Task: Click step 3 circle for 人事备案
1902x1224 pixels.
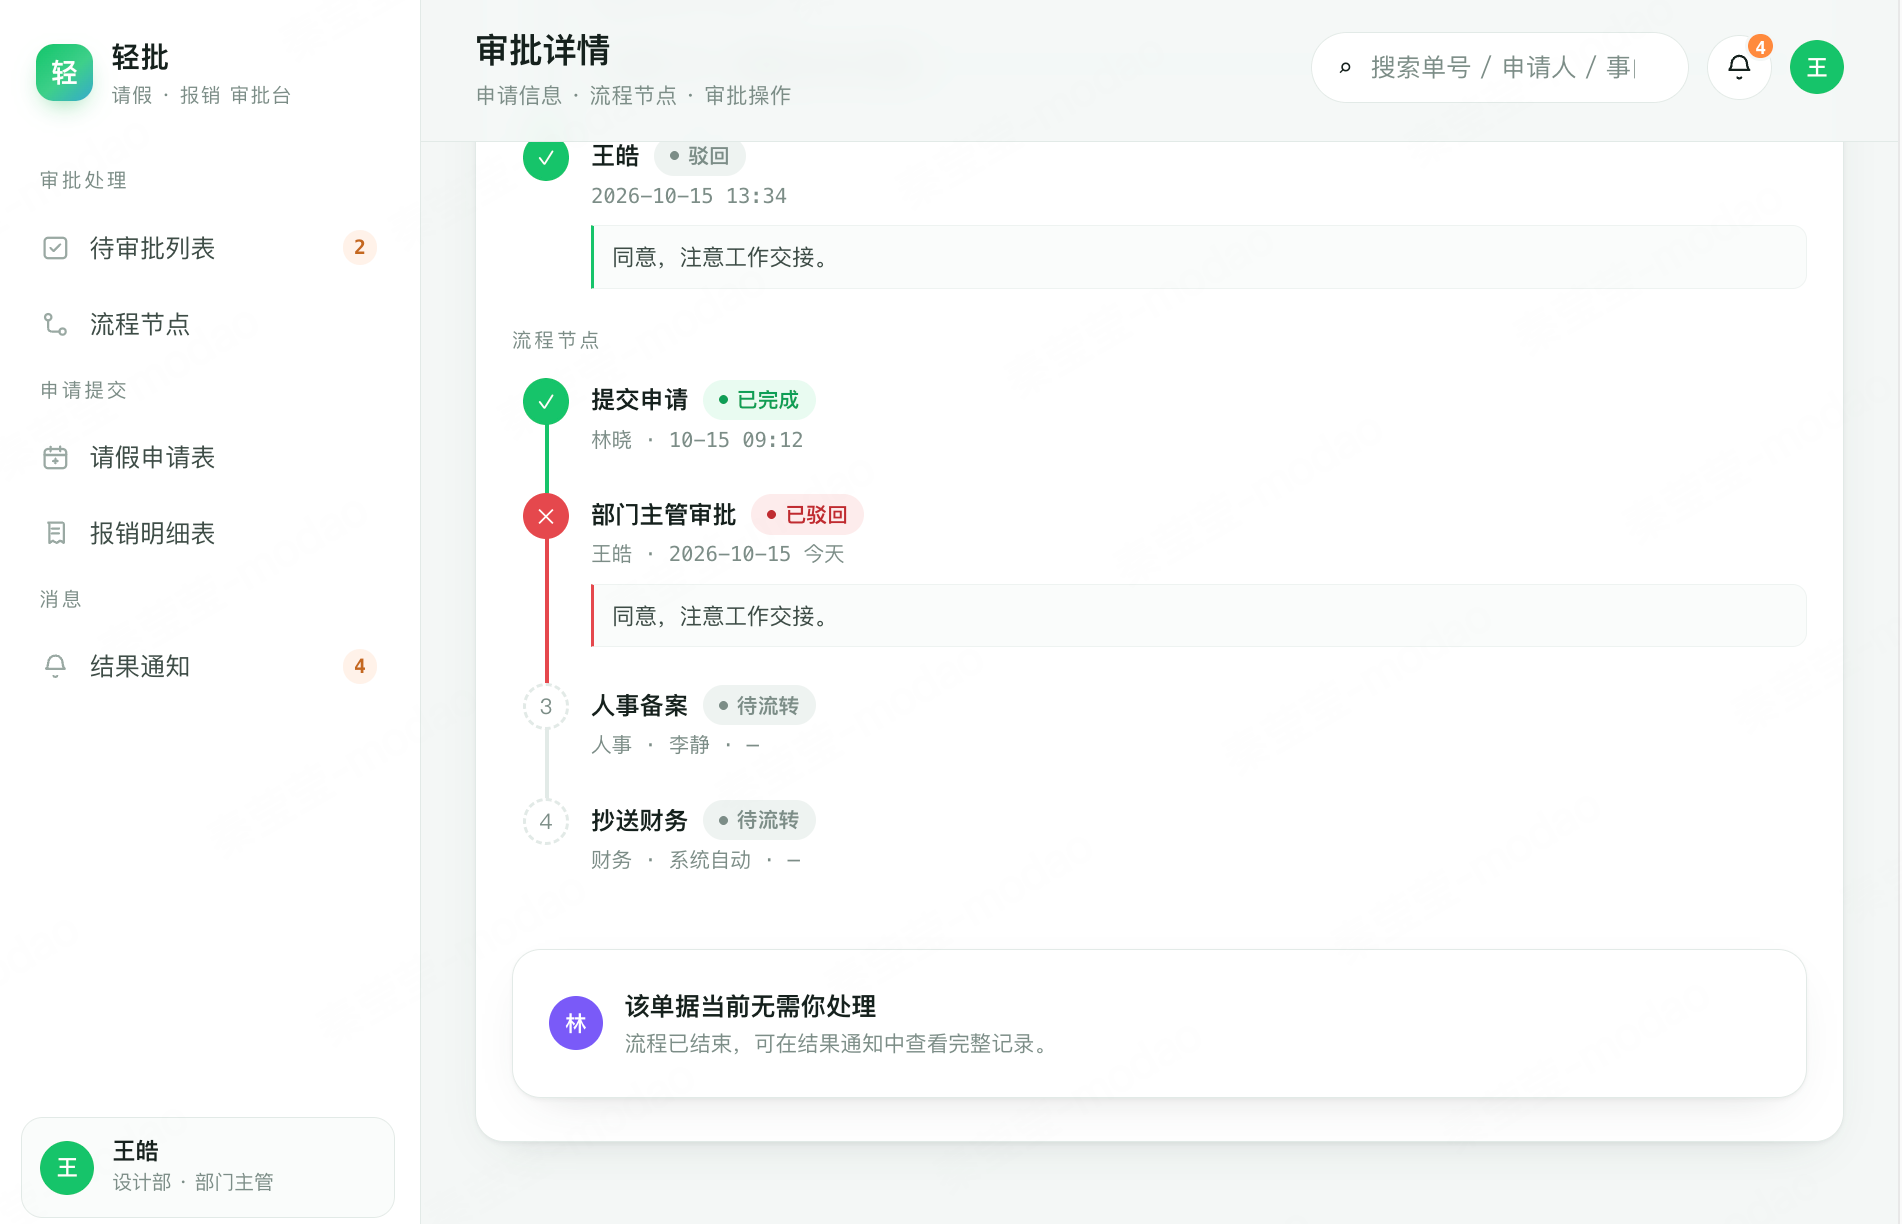Action: [546, 706]
